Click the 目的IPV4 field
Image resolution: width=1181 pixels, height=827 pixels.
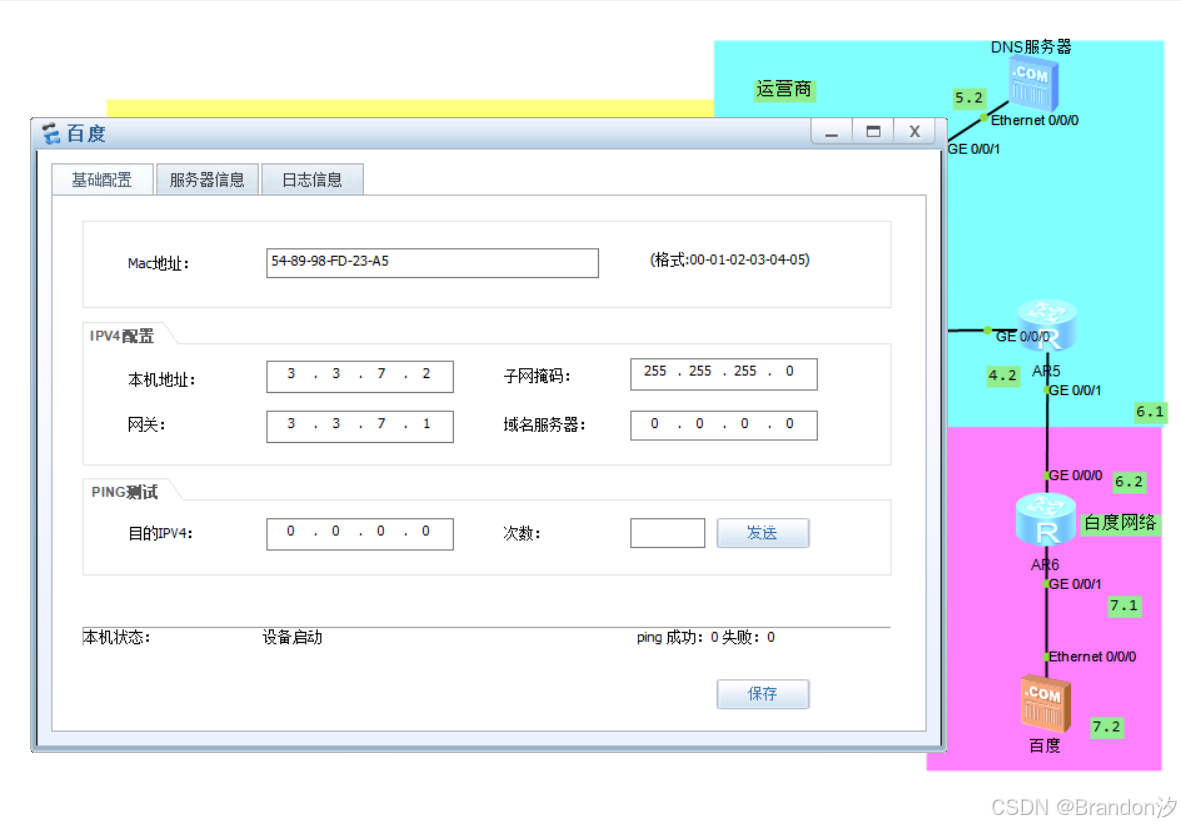pyautogui.click(x=360, y=534)
